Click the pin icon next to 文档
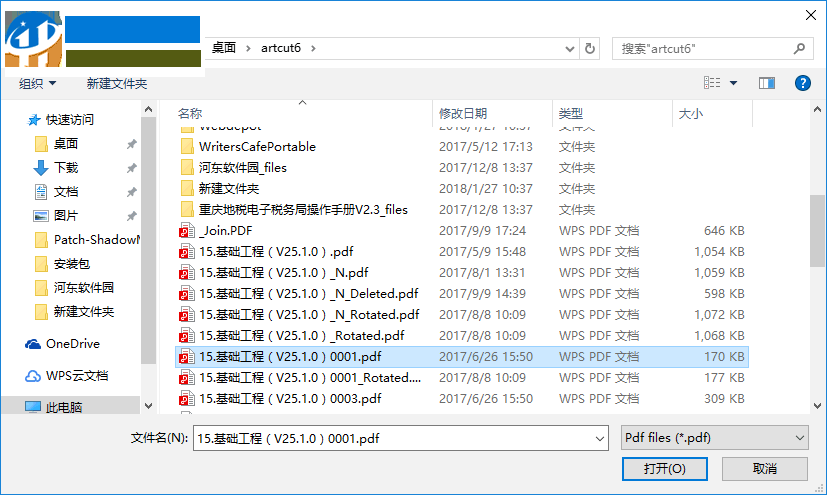The height and width of the screenshot is (495, 827). tap(131, 192)
